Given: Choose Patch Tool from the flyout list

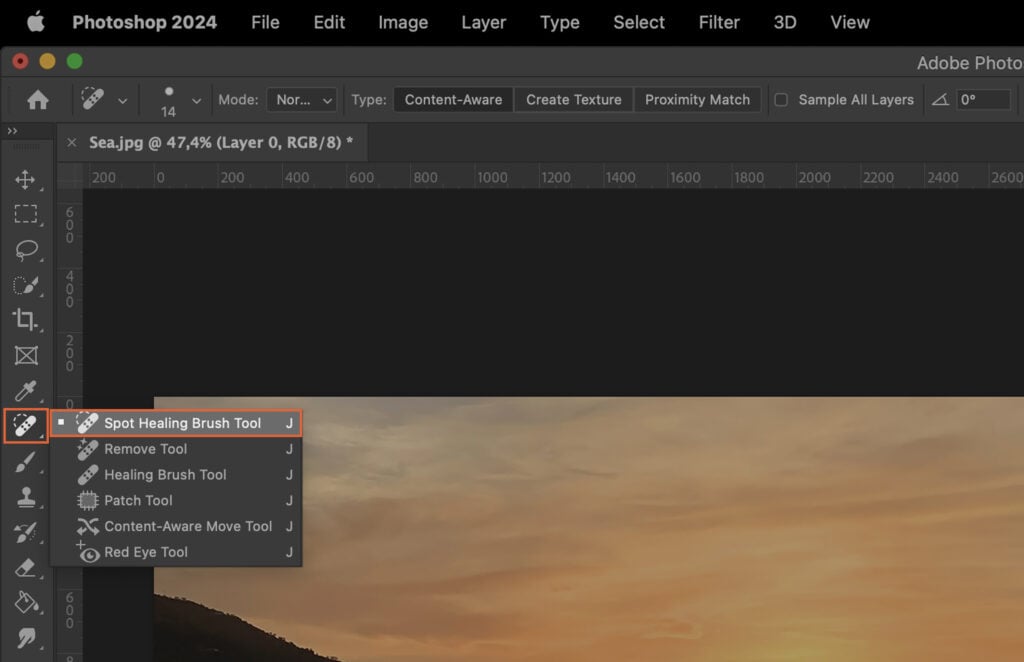Looking at the screenshot, I should pyautogui.click(x=138, y=500).
